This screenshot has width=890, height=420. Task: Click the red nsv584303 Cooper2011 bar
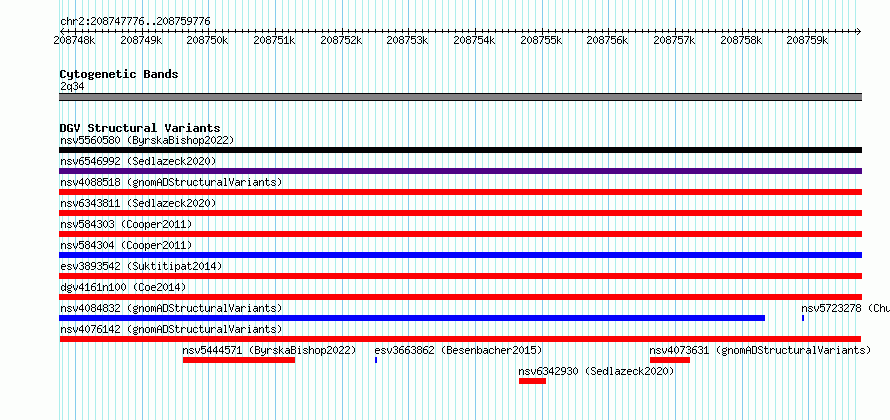pos(460,234)
